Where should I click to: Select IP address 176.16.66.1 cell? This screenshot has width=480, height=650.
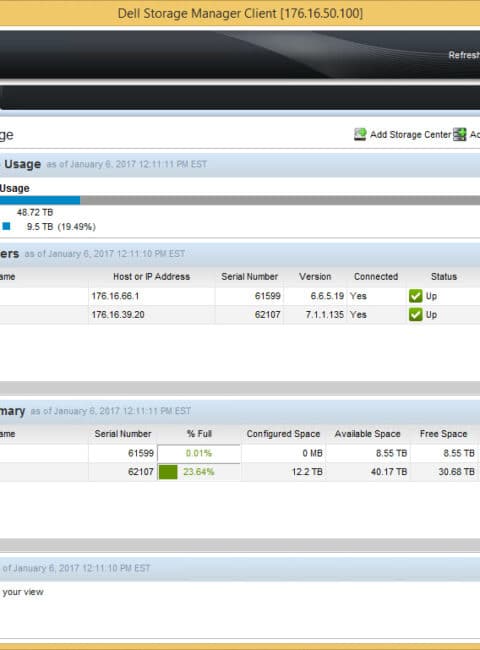[152, 296]
